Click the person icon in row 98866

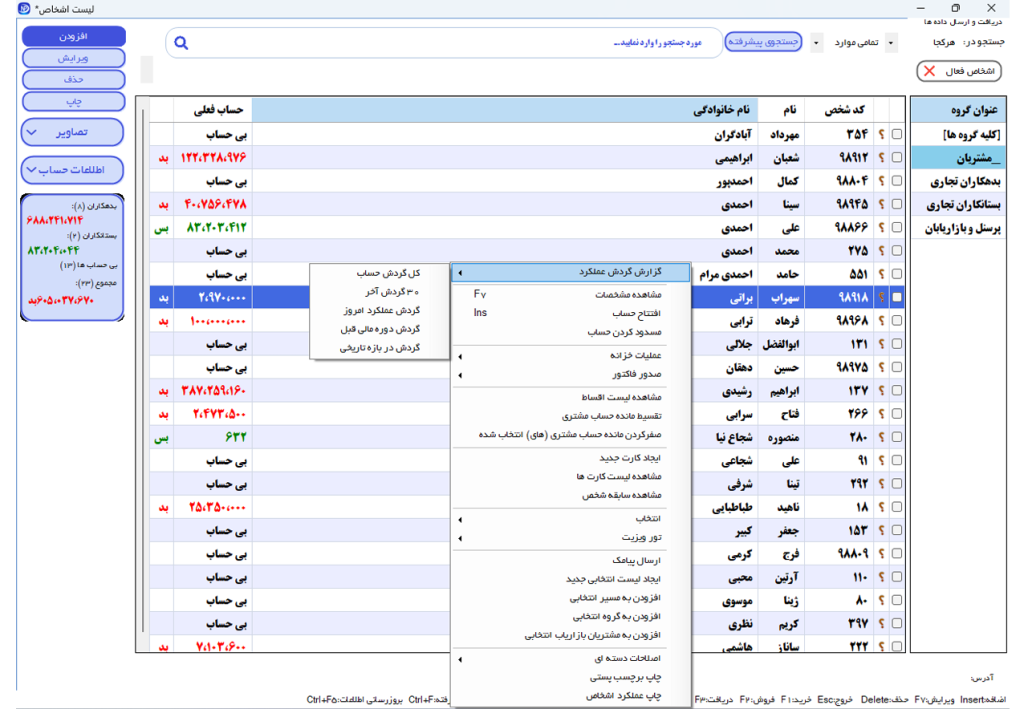pyautogui.click(x=881, y=227)
